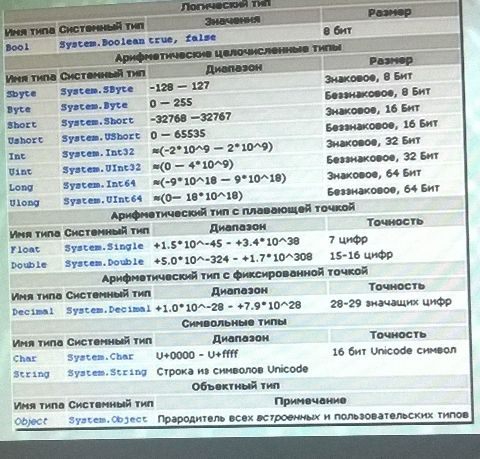480x459 pixels.
Task: Select the '8 бит' size cell
Action: [337, 31]
